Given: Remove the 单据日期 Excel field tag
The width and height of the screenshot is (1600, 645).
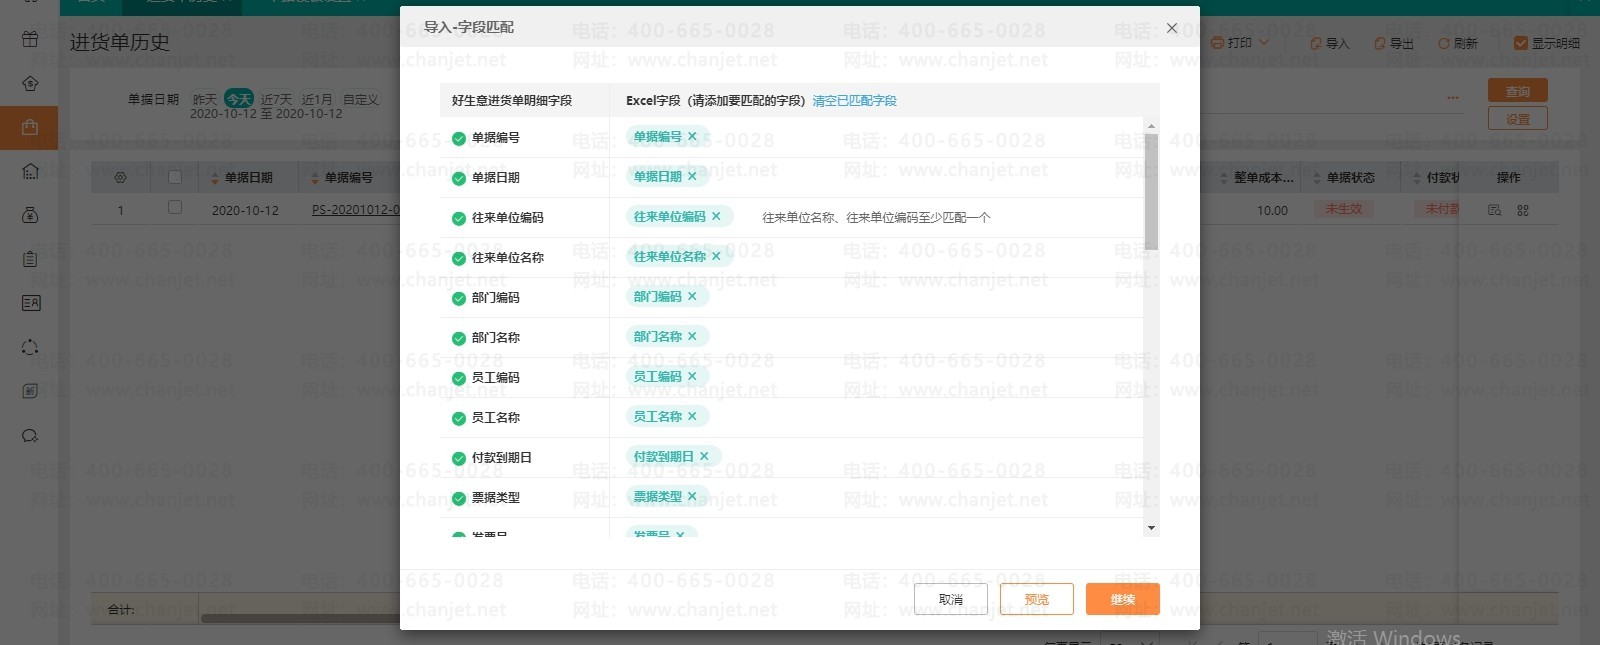Looking at the screenshot, I should tap(692, 177).
